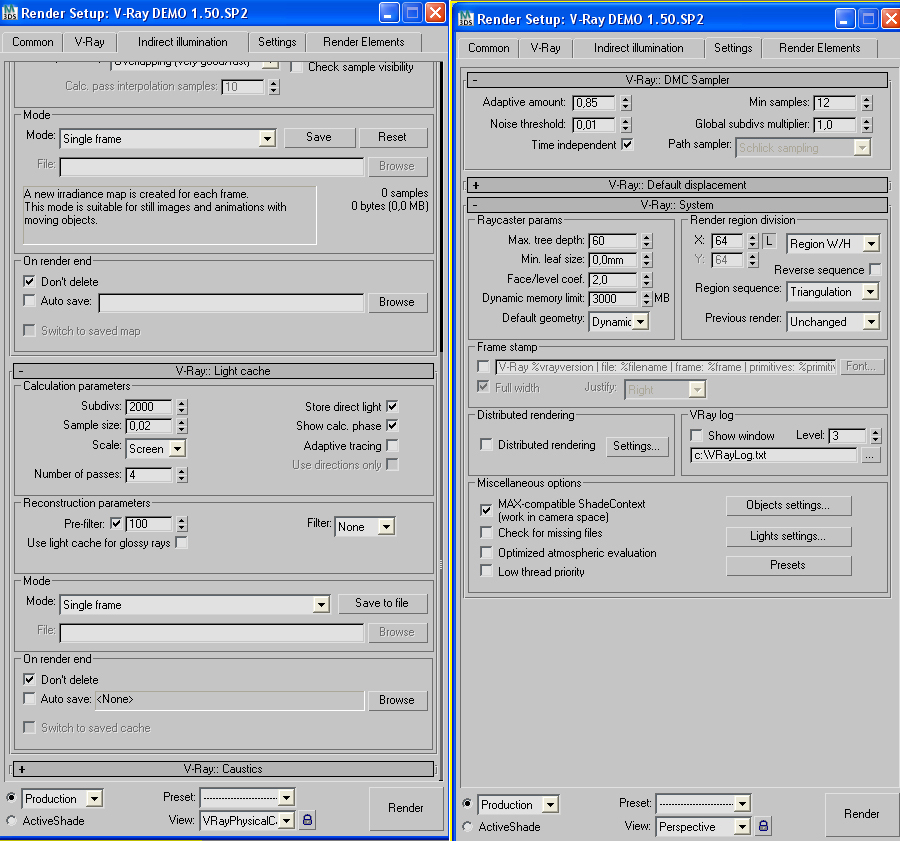Viewport: 900px width, 841px height.
Task: Toggle Show calc. phase checkbox
Action: pyautogui.click(x=393, y=425)
